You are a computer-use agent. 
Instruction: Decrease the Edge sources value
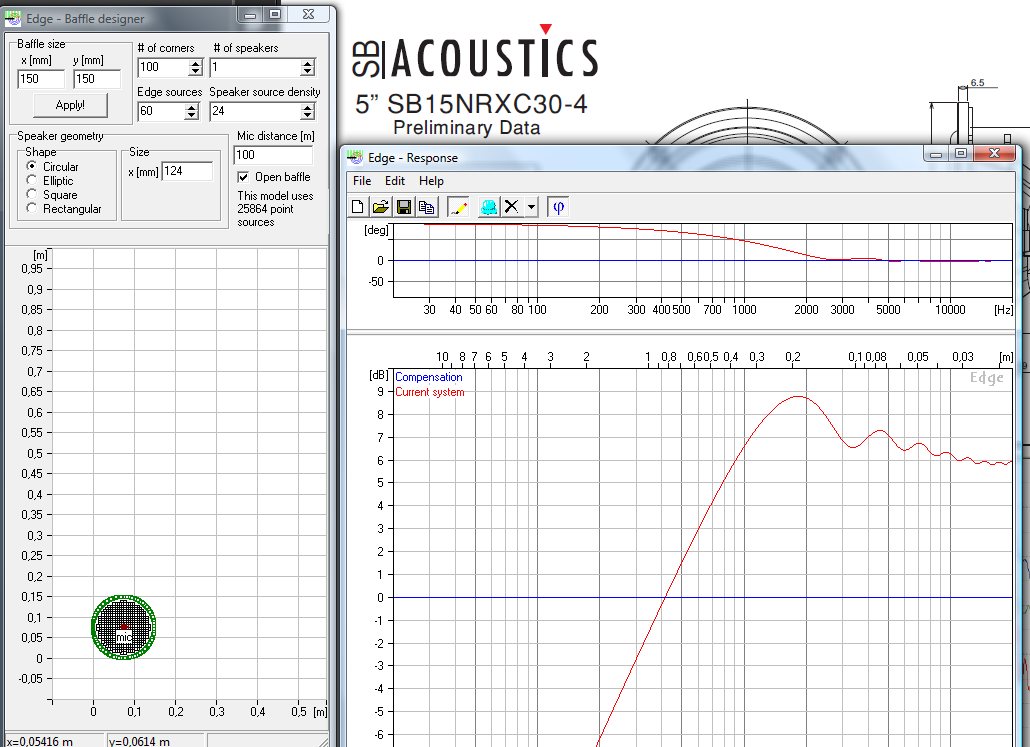click(x=191, y=115)
